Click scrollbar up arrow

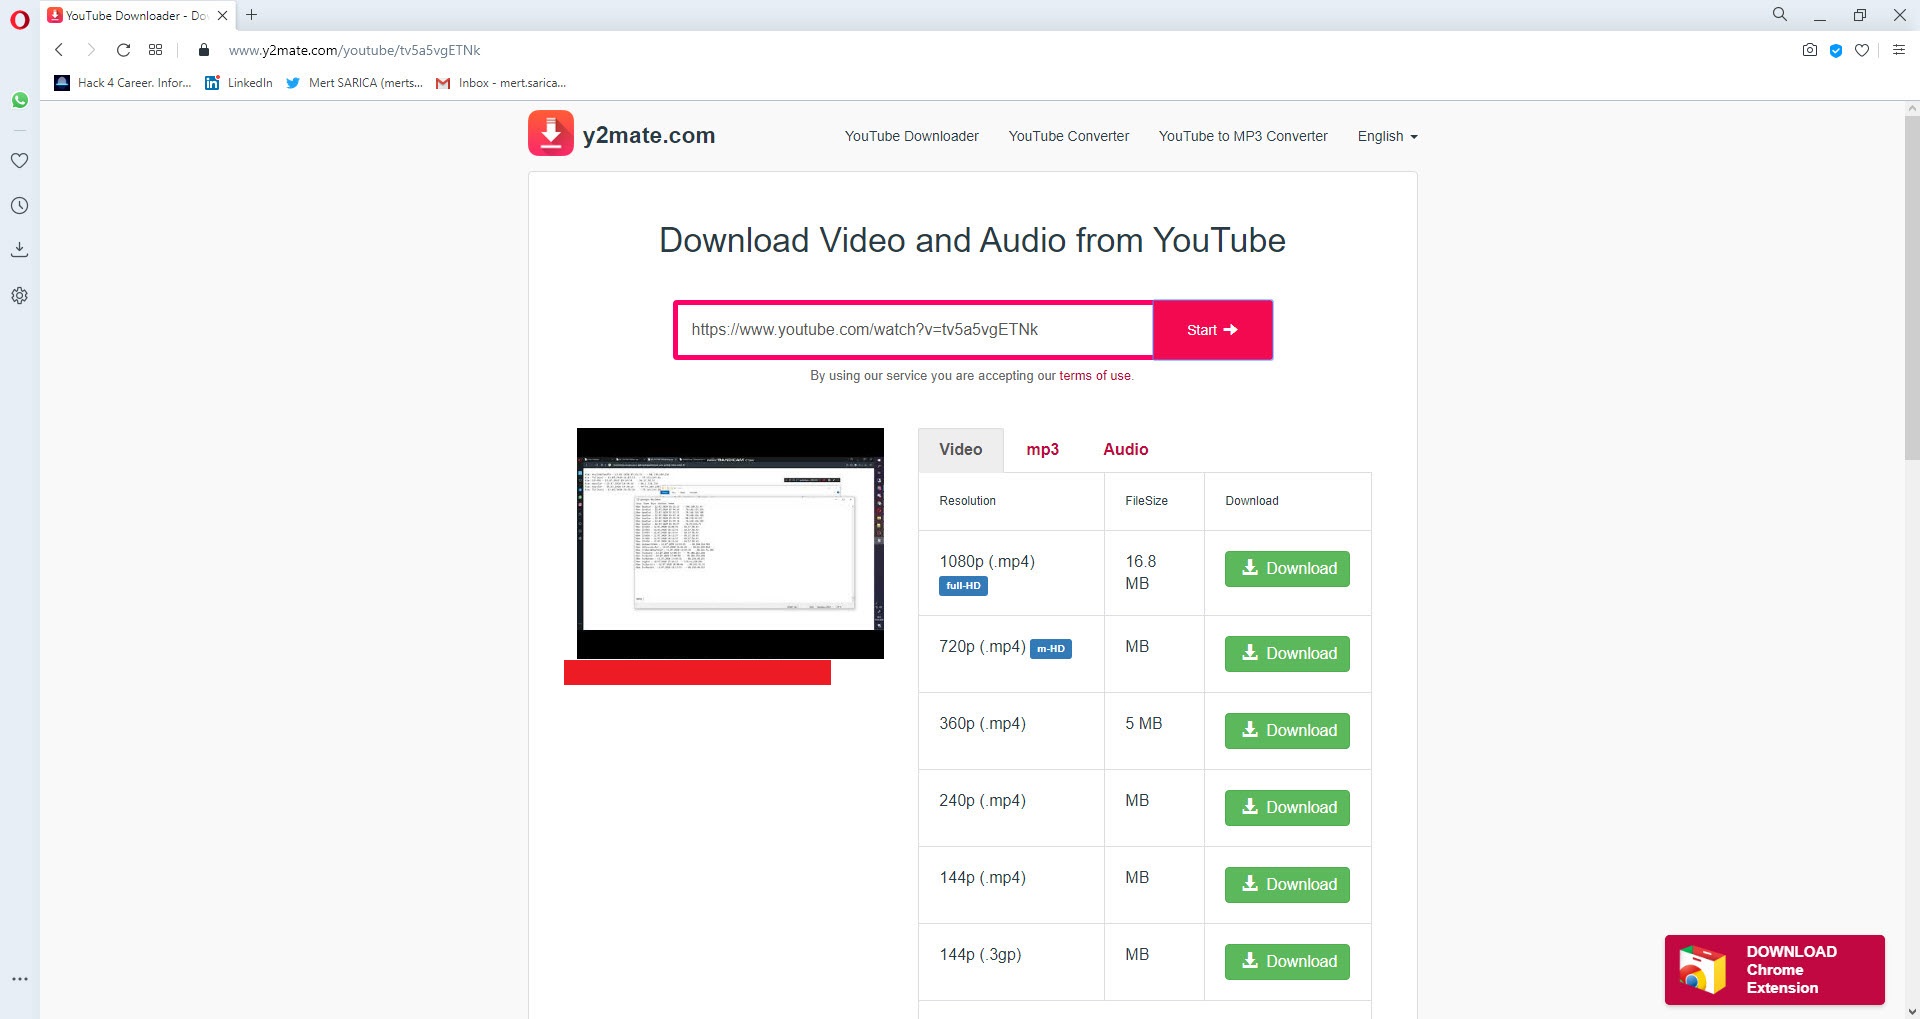click(1912, 108)
